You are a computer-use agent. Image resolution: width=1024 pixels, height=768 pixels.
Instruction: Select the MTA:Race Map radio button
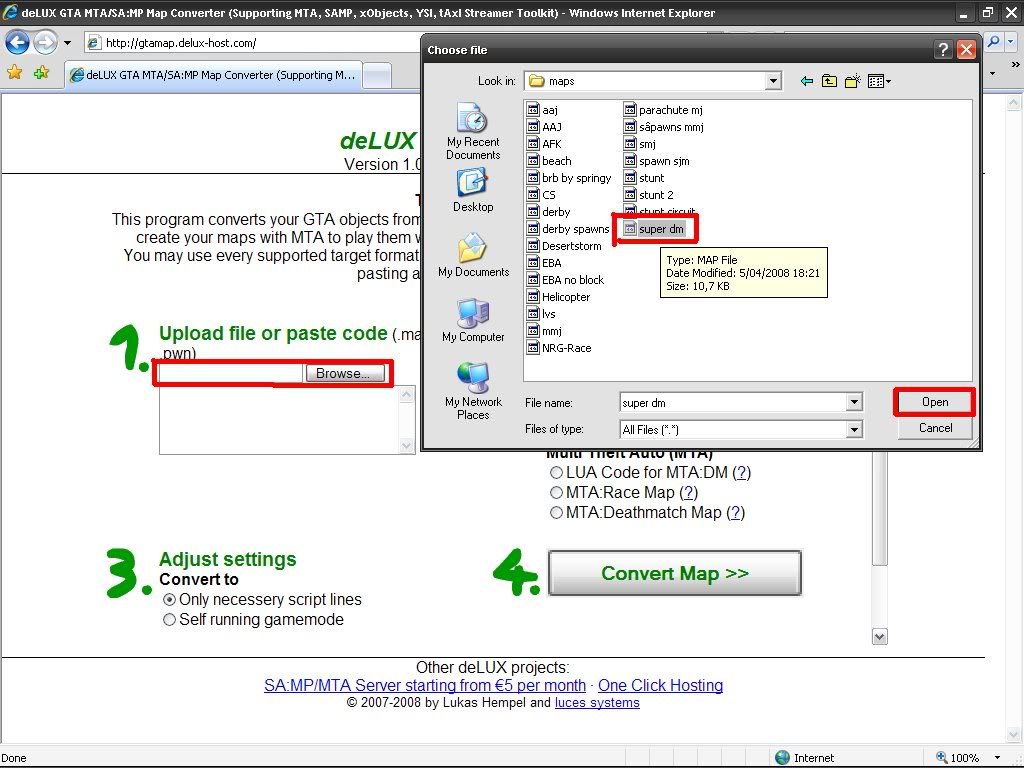click(556, 492)
